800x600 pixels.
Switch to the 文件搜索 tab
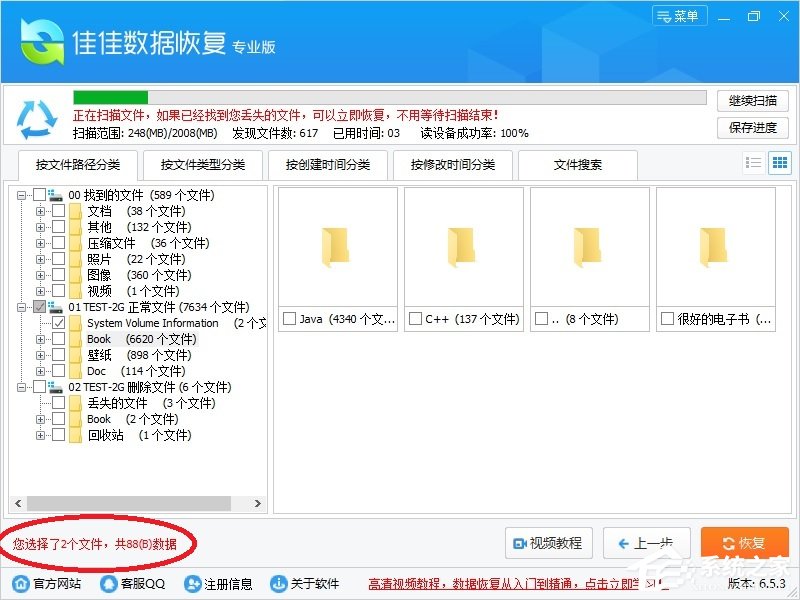578,165
